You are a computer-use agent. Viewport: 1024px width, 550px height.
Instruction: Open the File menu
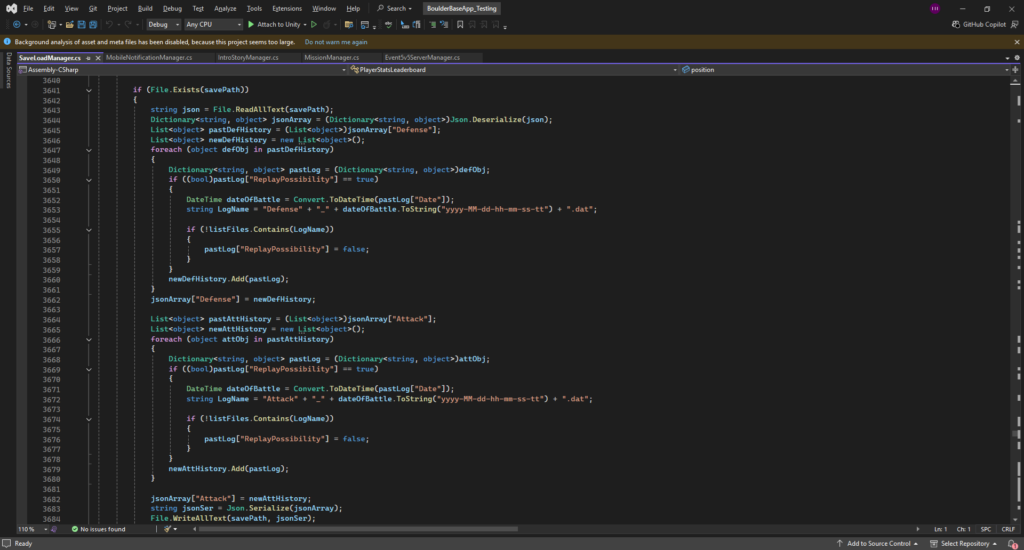28,8
